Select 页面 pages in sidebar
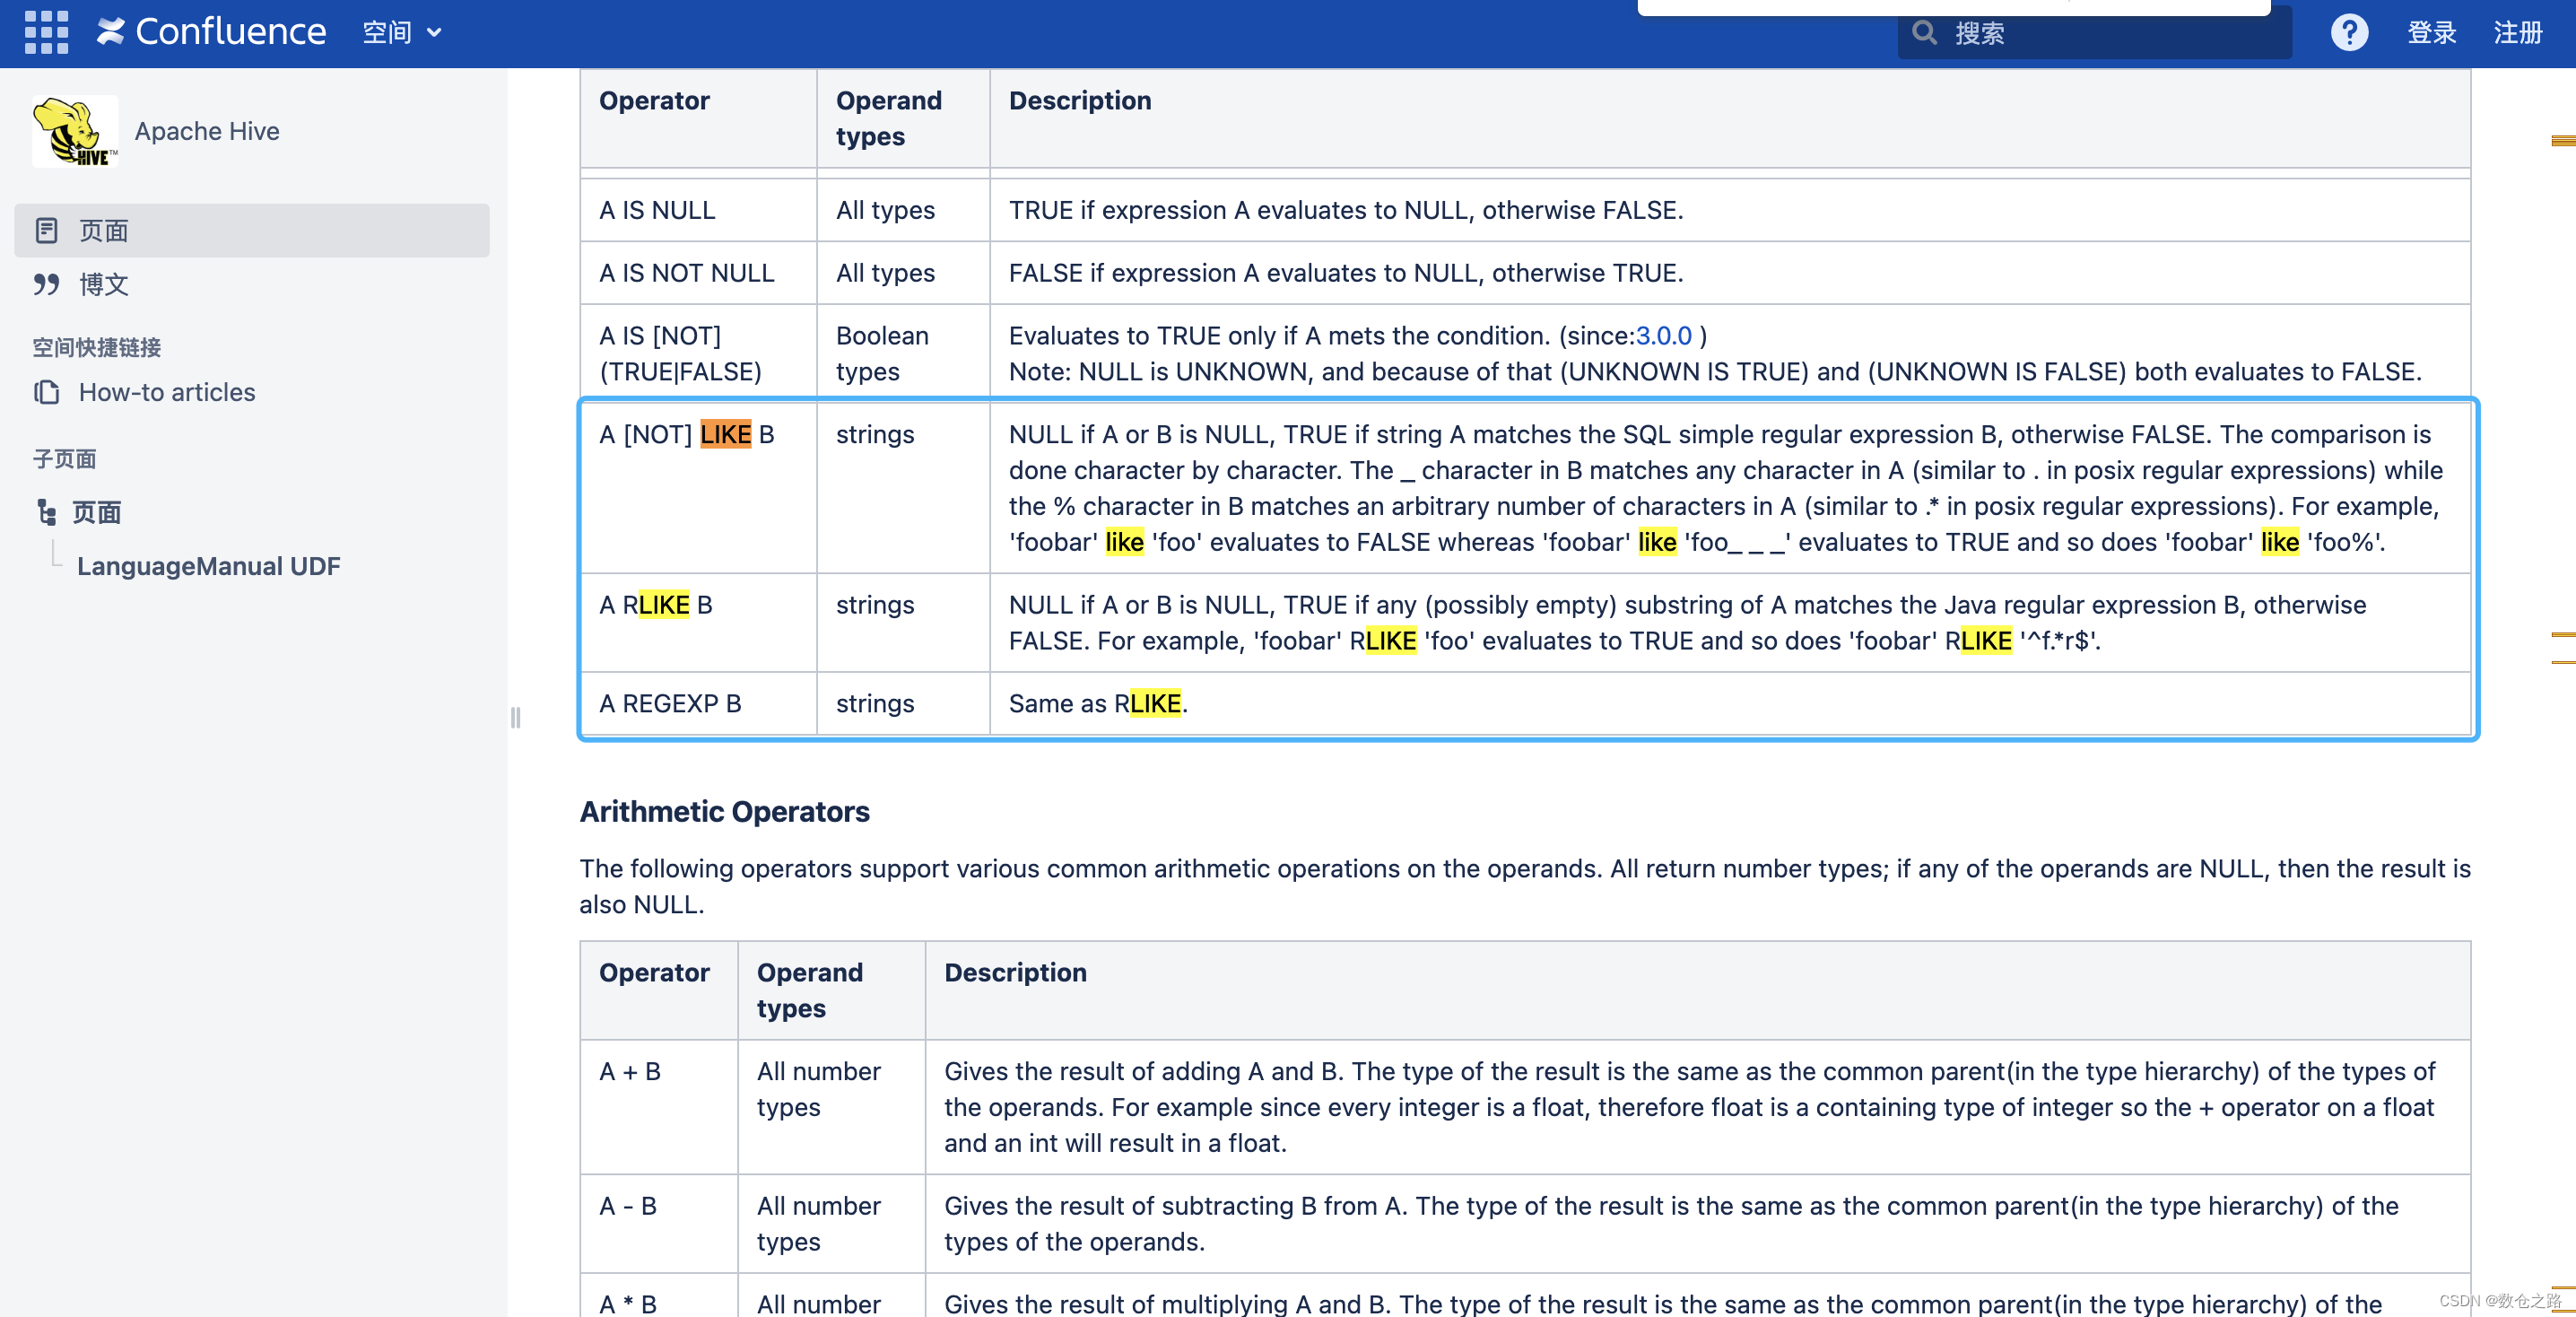 tap(252, 230)
